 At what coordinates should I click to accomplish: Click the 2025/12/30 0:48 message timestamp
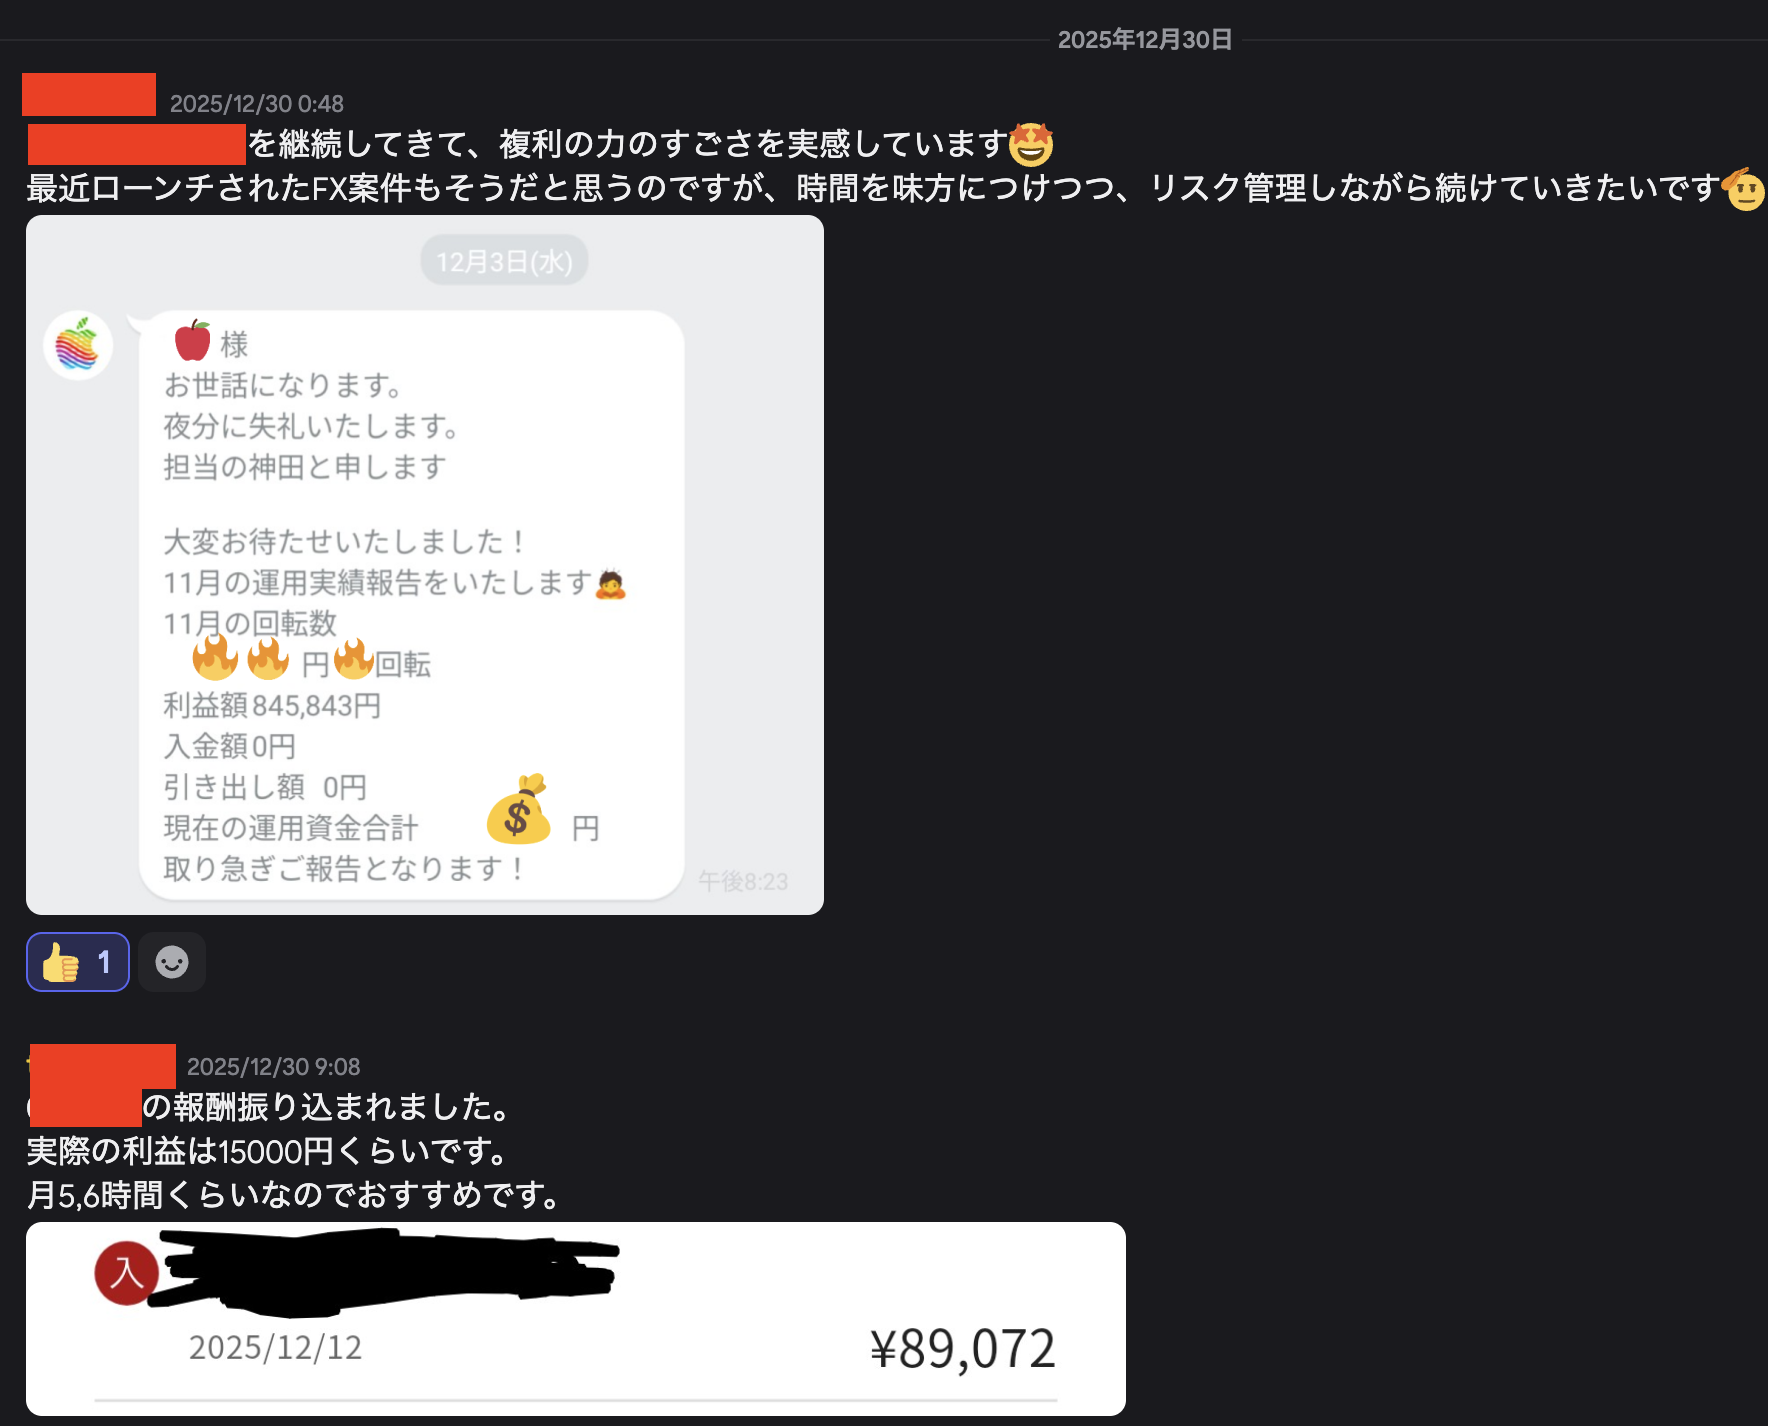pyautogui.click(x=257, y=104)
